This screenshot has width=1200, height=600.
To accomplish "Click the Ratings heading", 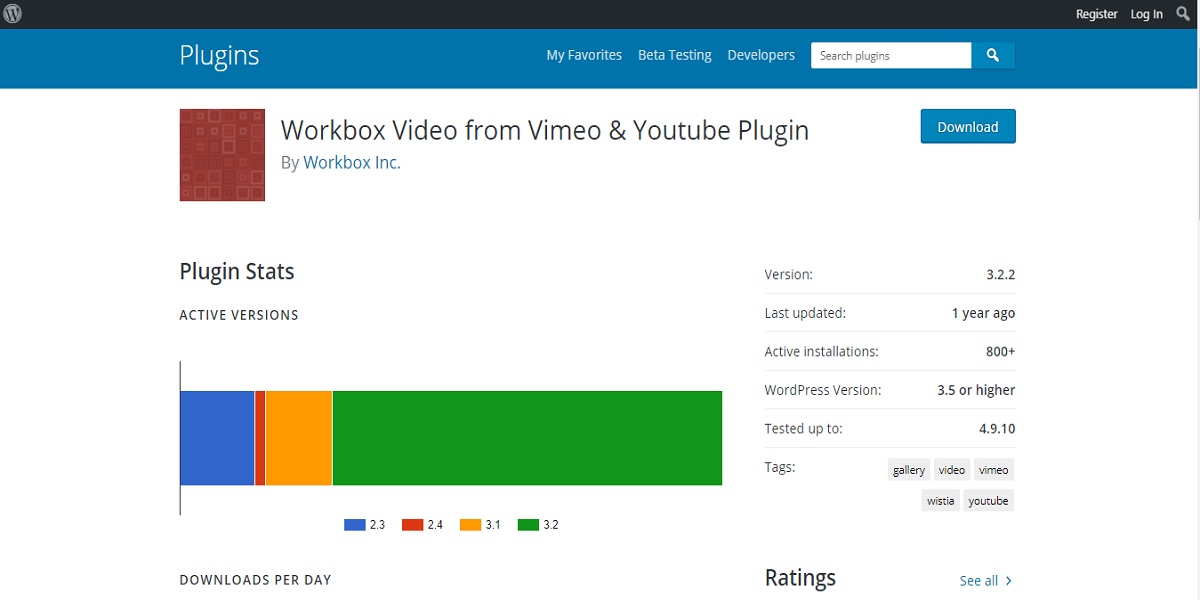I will 800,578.
